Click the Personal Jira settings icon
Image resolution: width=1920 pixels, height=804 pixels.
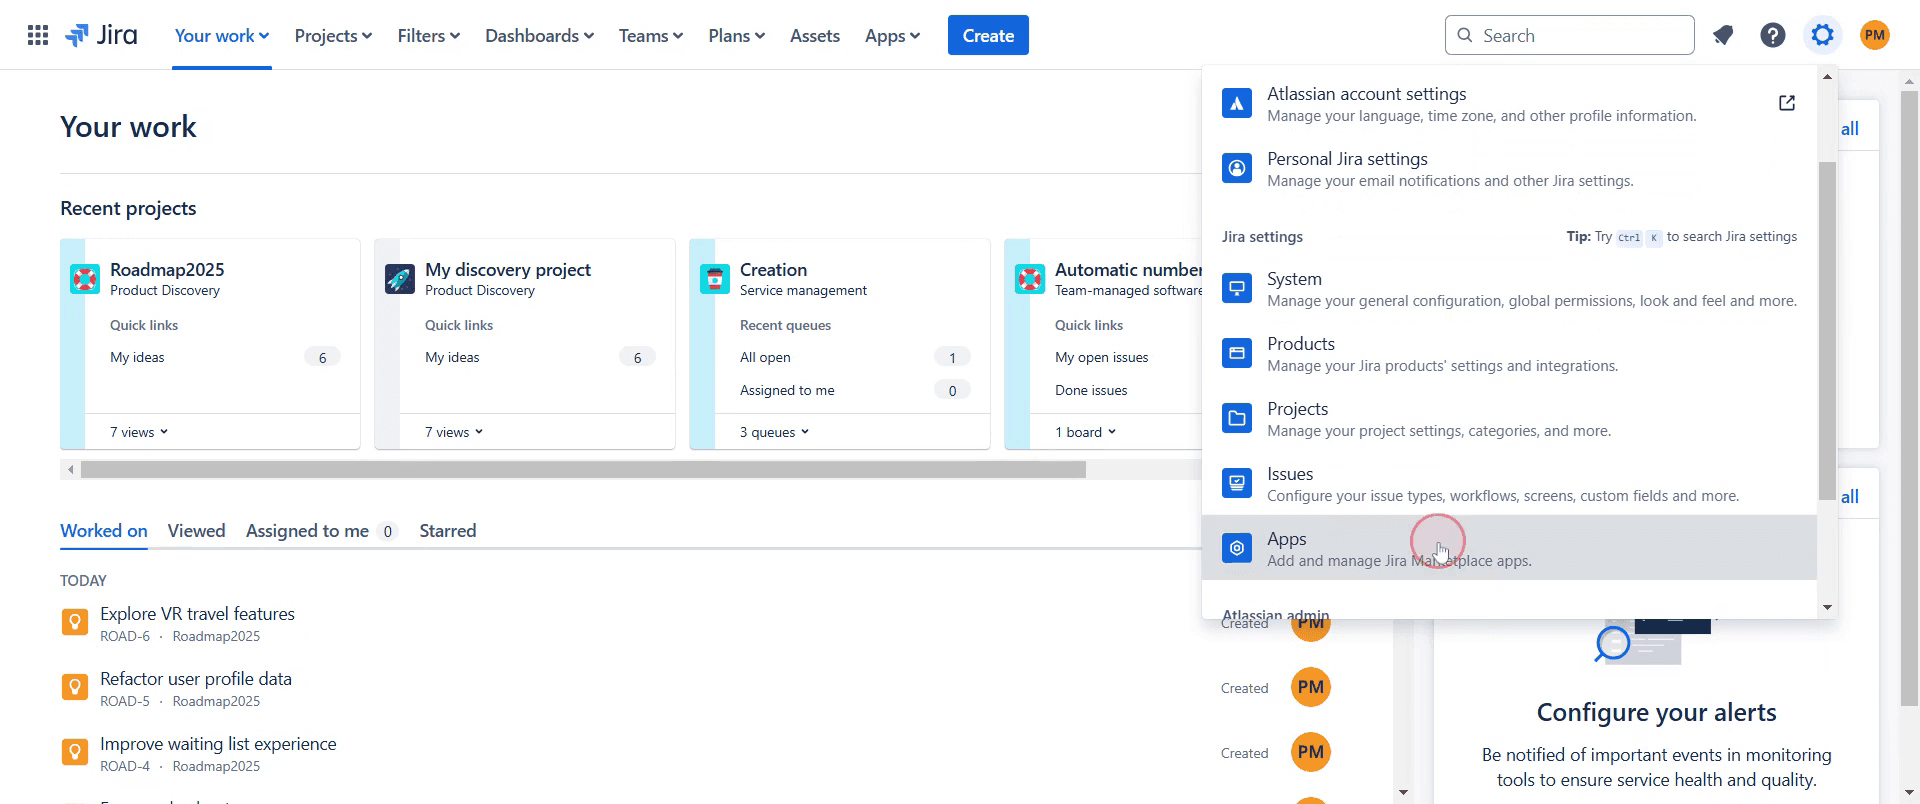pos(1237,168)
